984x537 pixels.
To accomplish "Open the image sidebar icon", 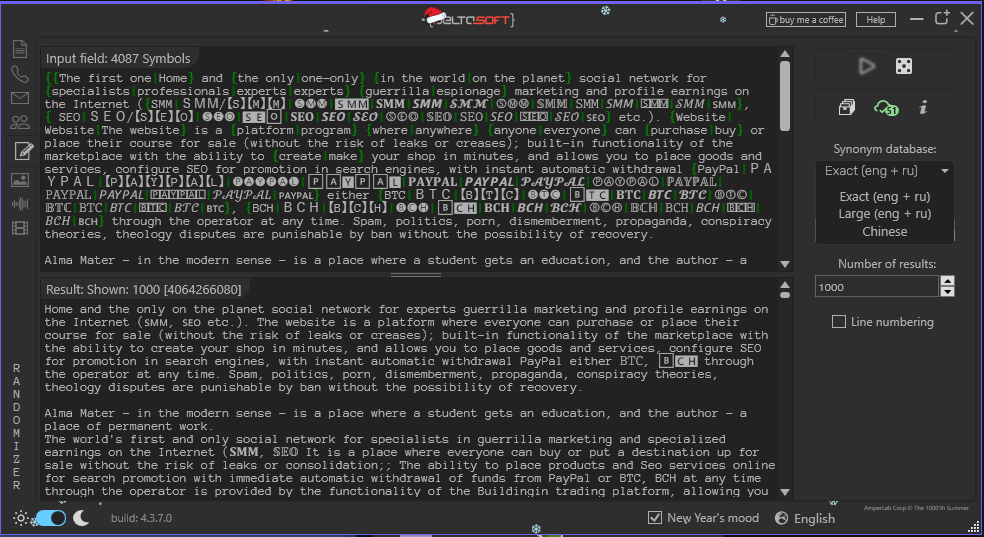I will tap(20, 181).
